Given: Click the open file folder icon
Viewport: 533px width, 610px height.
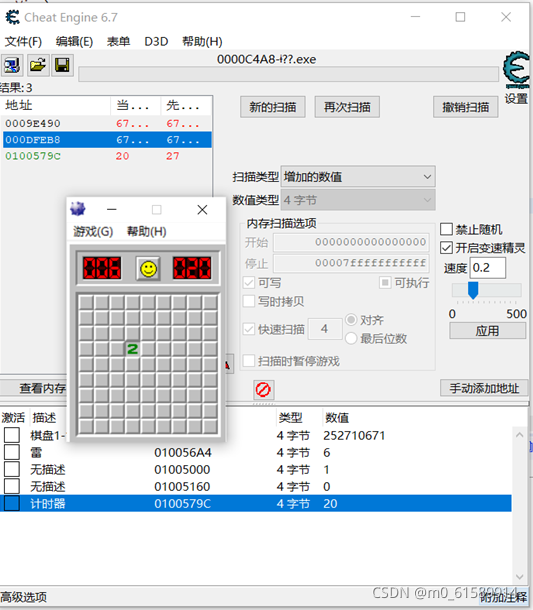Looking at the screenshot, I should [x=38, y=65].
